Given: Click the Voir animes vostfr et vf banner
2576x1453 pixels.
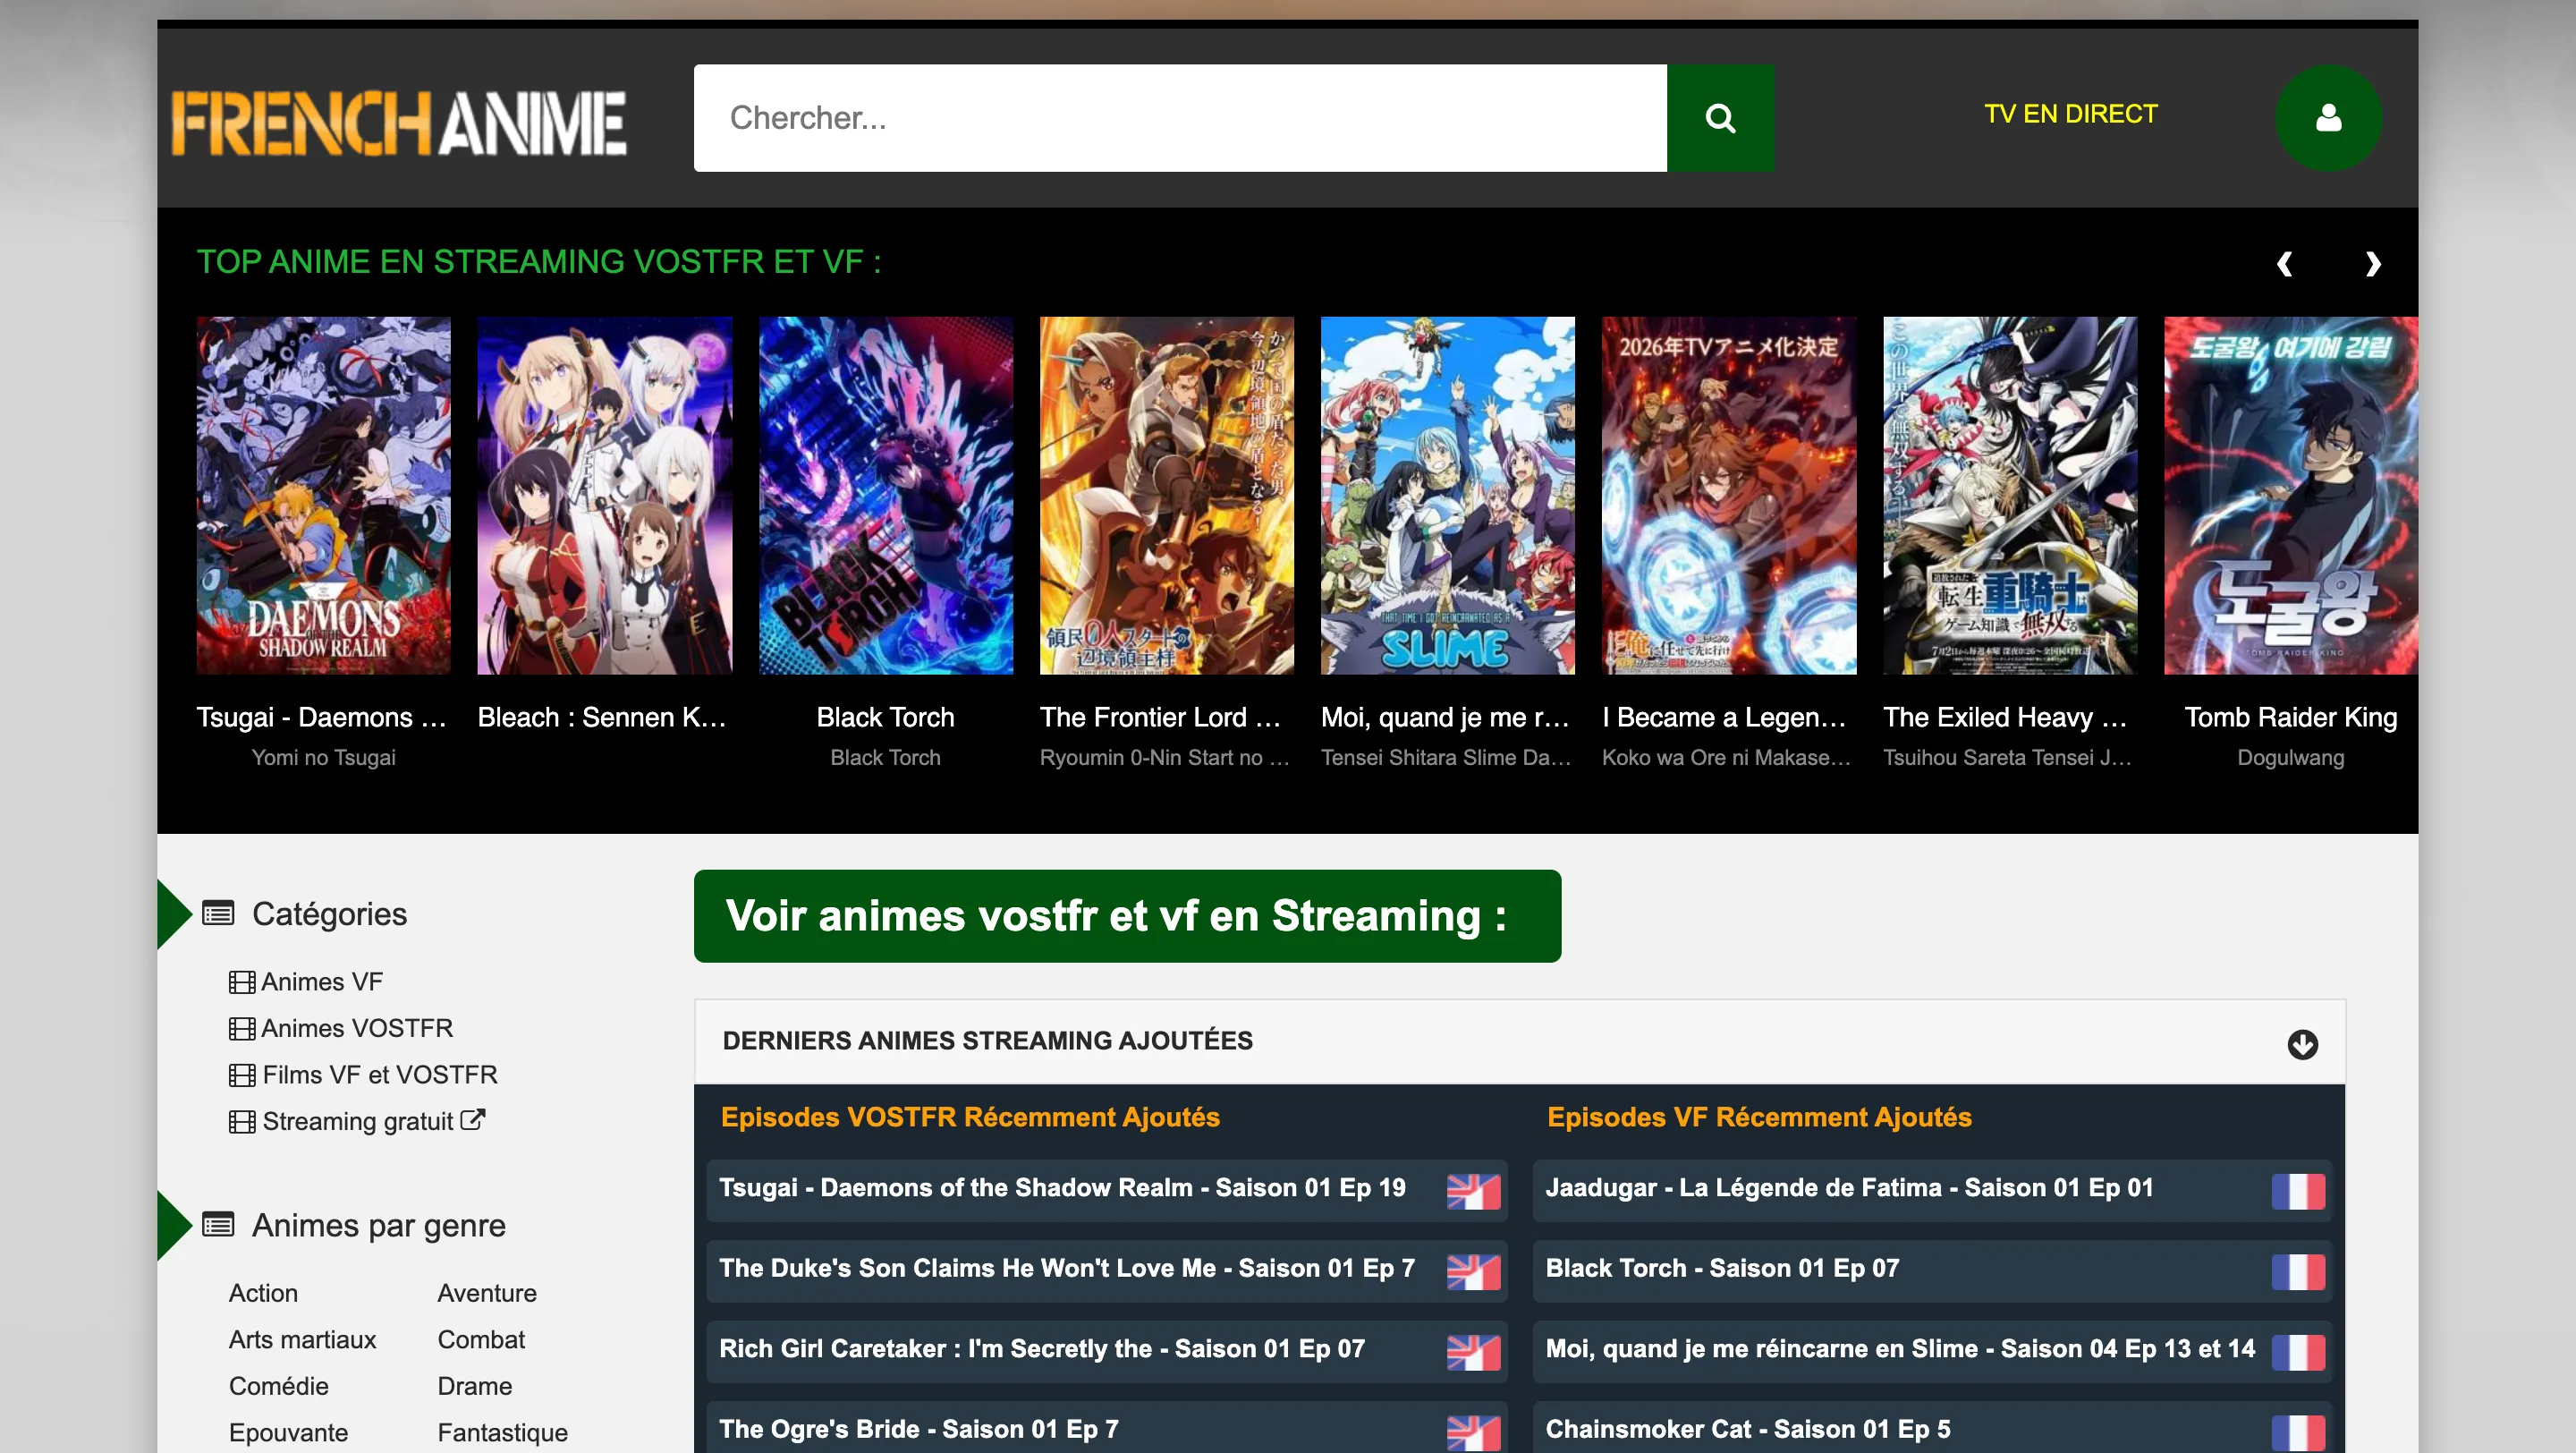Looking at the screenshot, I should [x=1127, y=916].
